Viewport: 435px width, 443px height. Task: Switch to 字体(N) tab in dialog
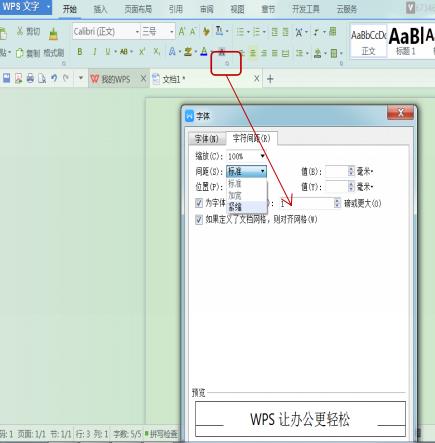coord(207,139)
